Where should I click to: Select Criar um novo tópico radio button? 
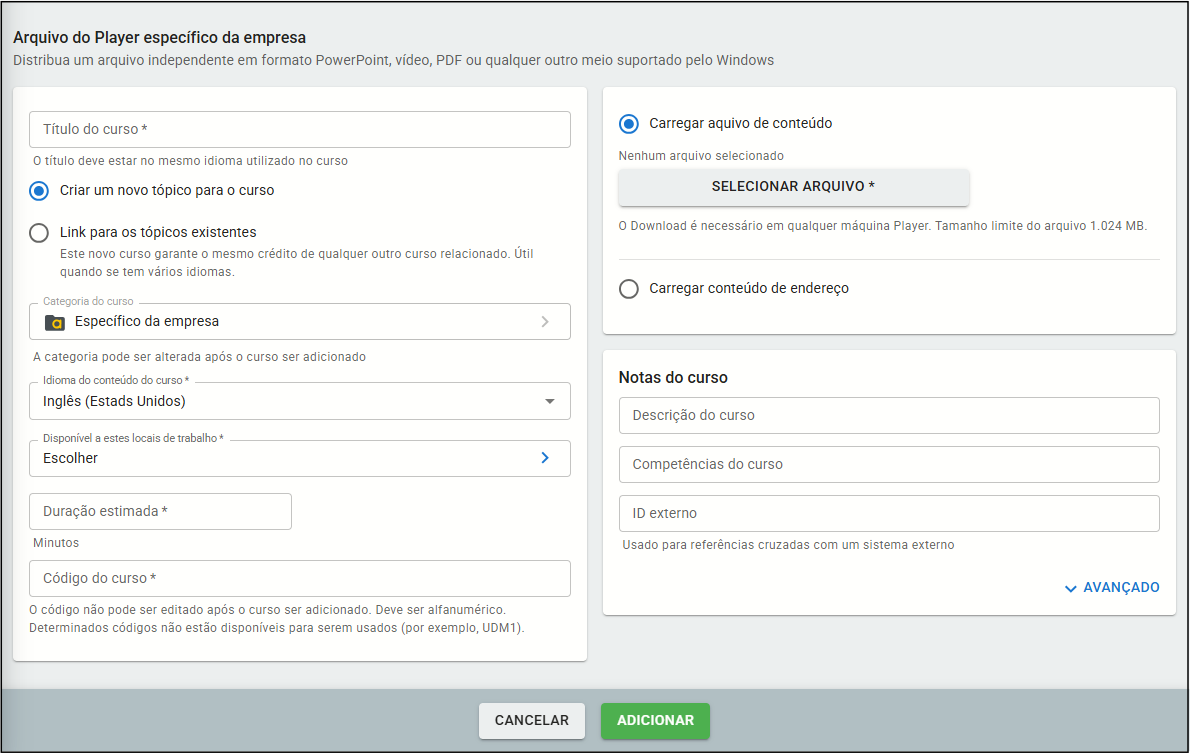click(39, 190)
